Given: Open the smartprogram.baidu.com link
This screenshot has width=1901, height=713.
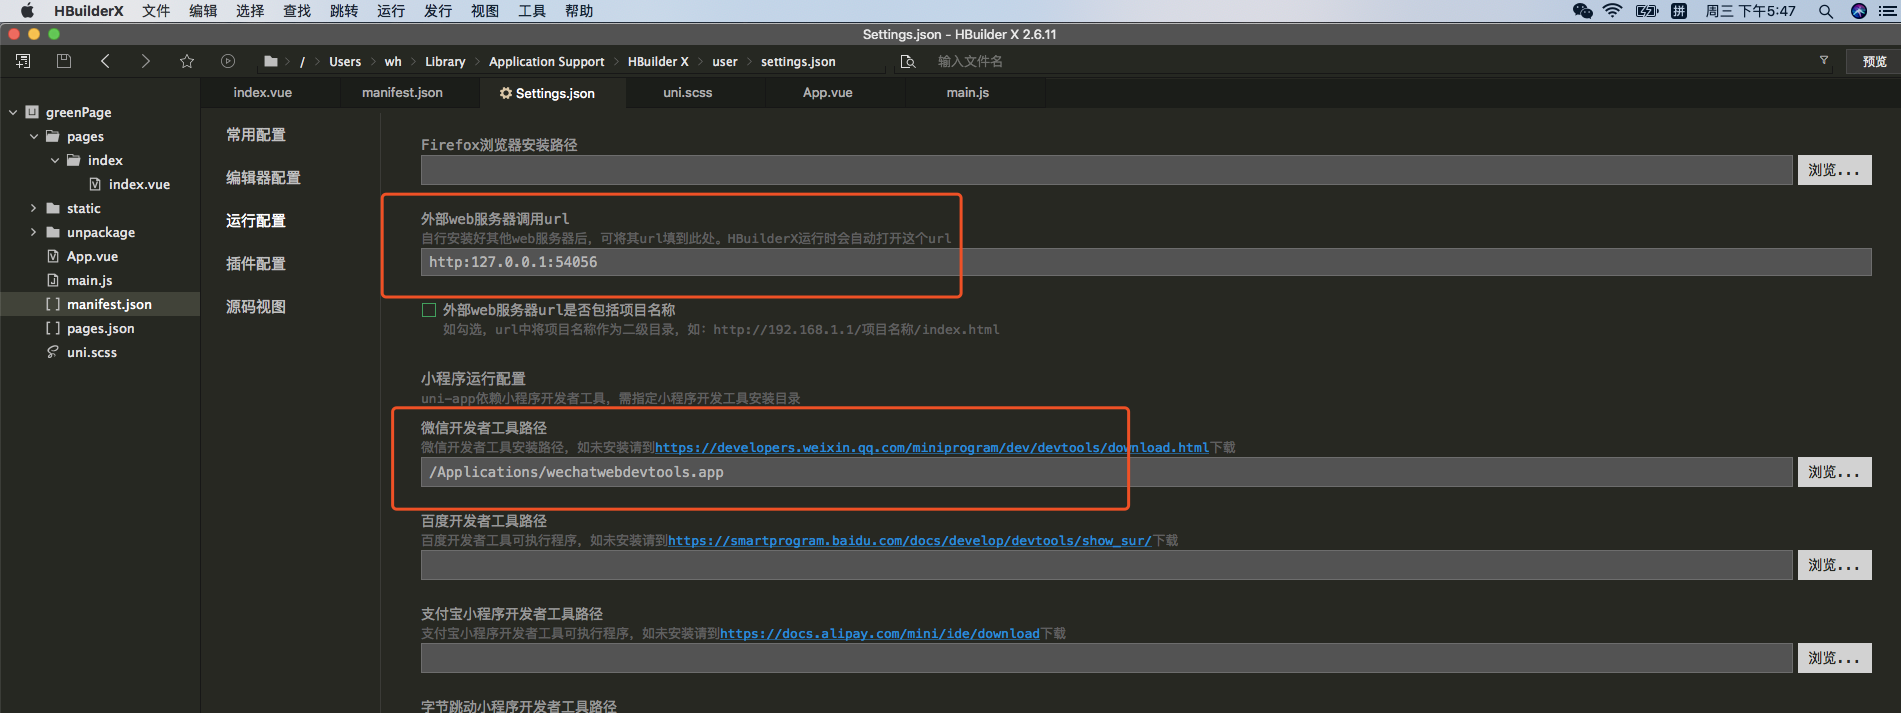Looking at the screenshot, I should pyautogui.click(x=910, y=540).
